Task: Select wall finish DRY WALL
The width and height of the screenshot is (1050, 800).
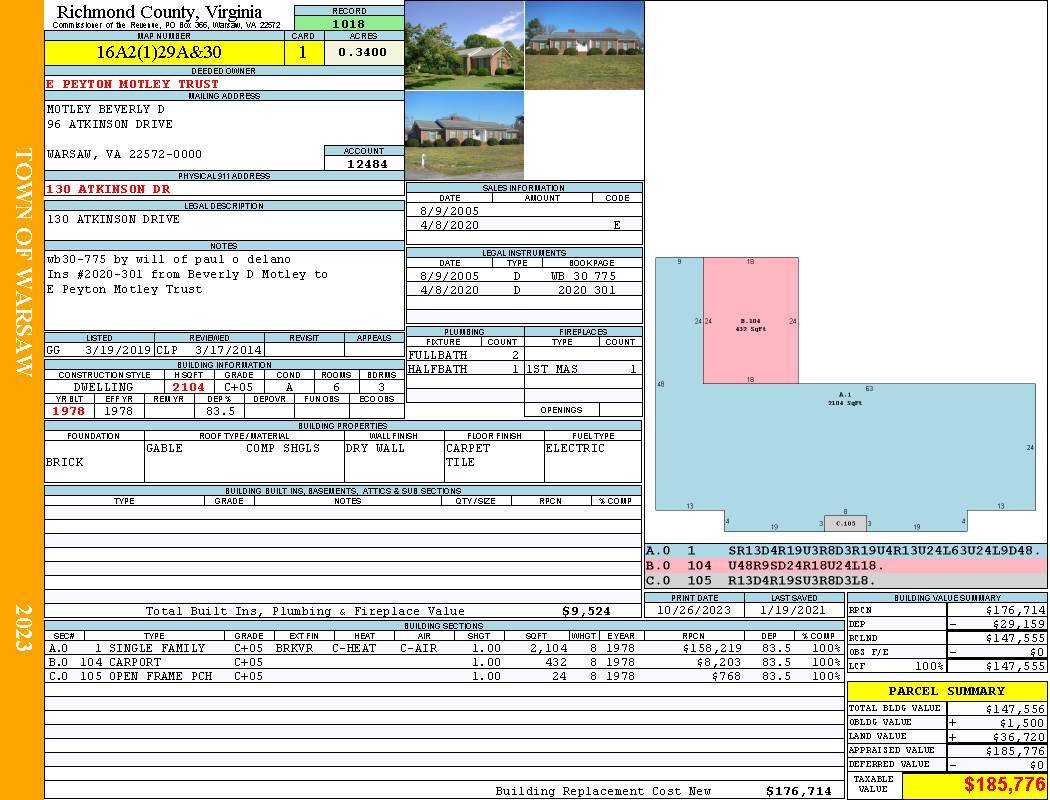Action: (x=375, y=448)
